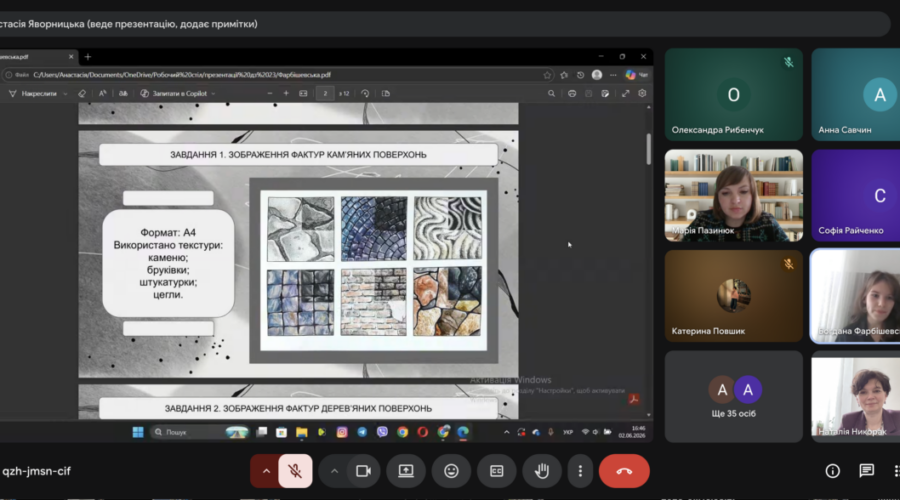Select Олександра Рибенчук participant tile
This screenshot has height=500, width=900.
point(734,95)
